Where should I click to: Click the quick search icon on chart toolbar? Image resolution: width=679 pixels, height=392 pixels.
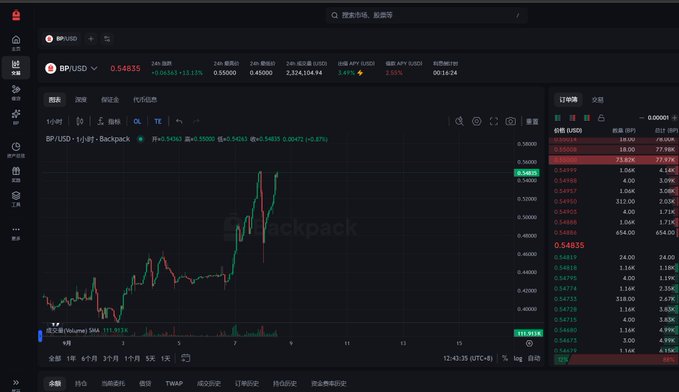[459, 121]
